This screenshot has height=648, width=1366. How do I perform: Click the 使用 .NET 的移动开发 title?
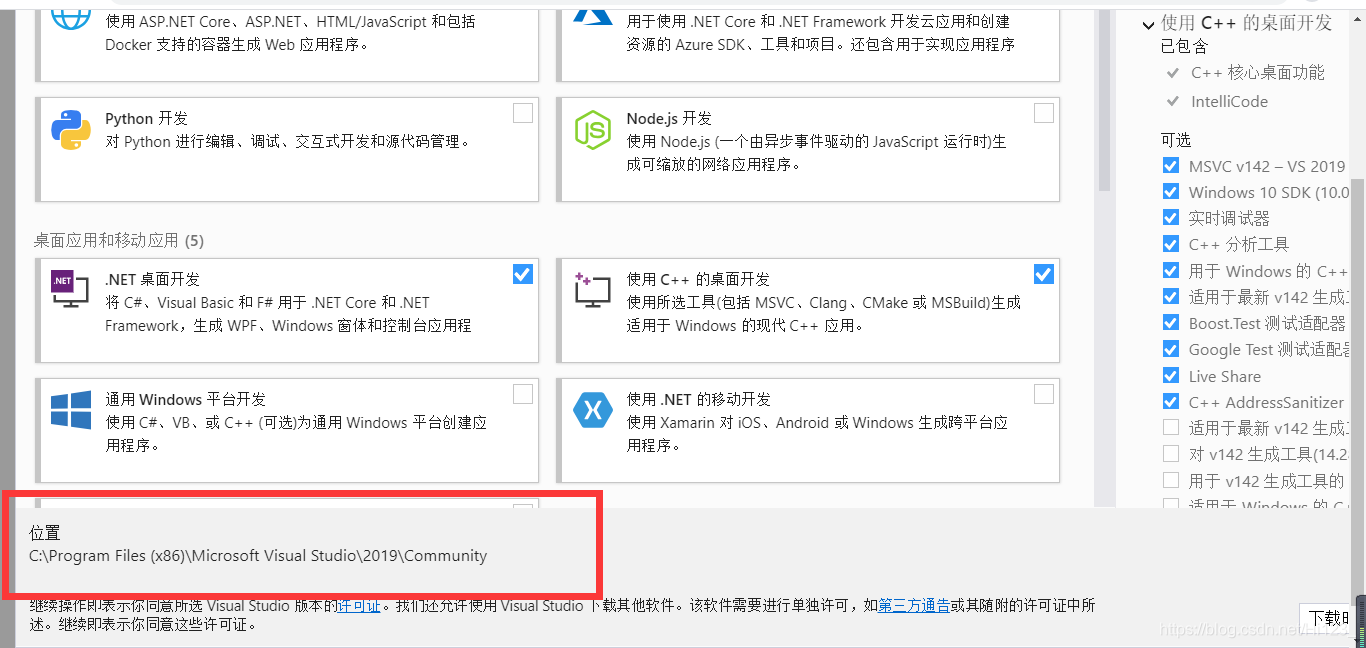pyautogui.click(x=699, y=399)
